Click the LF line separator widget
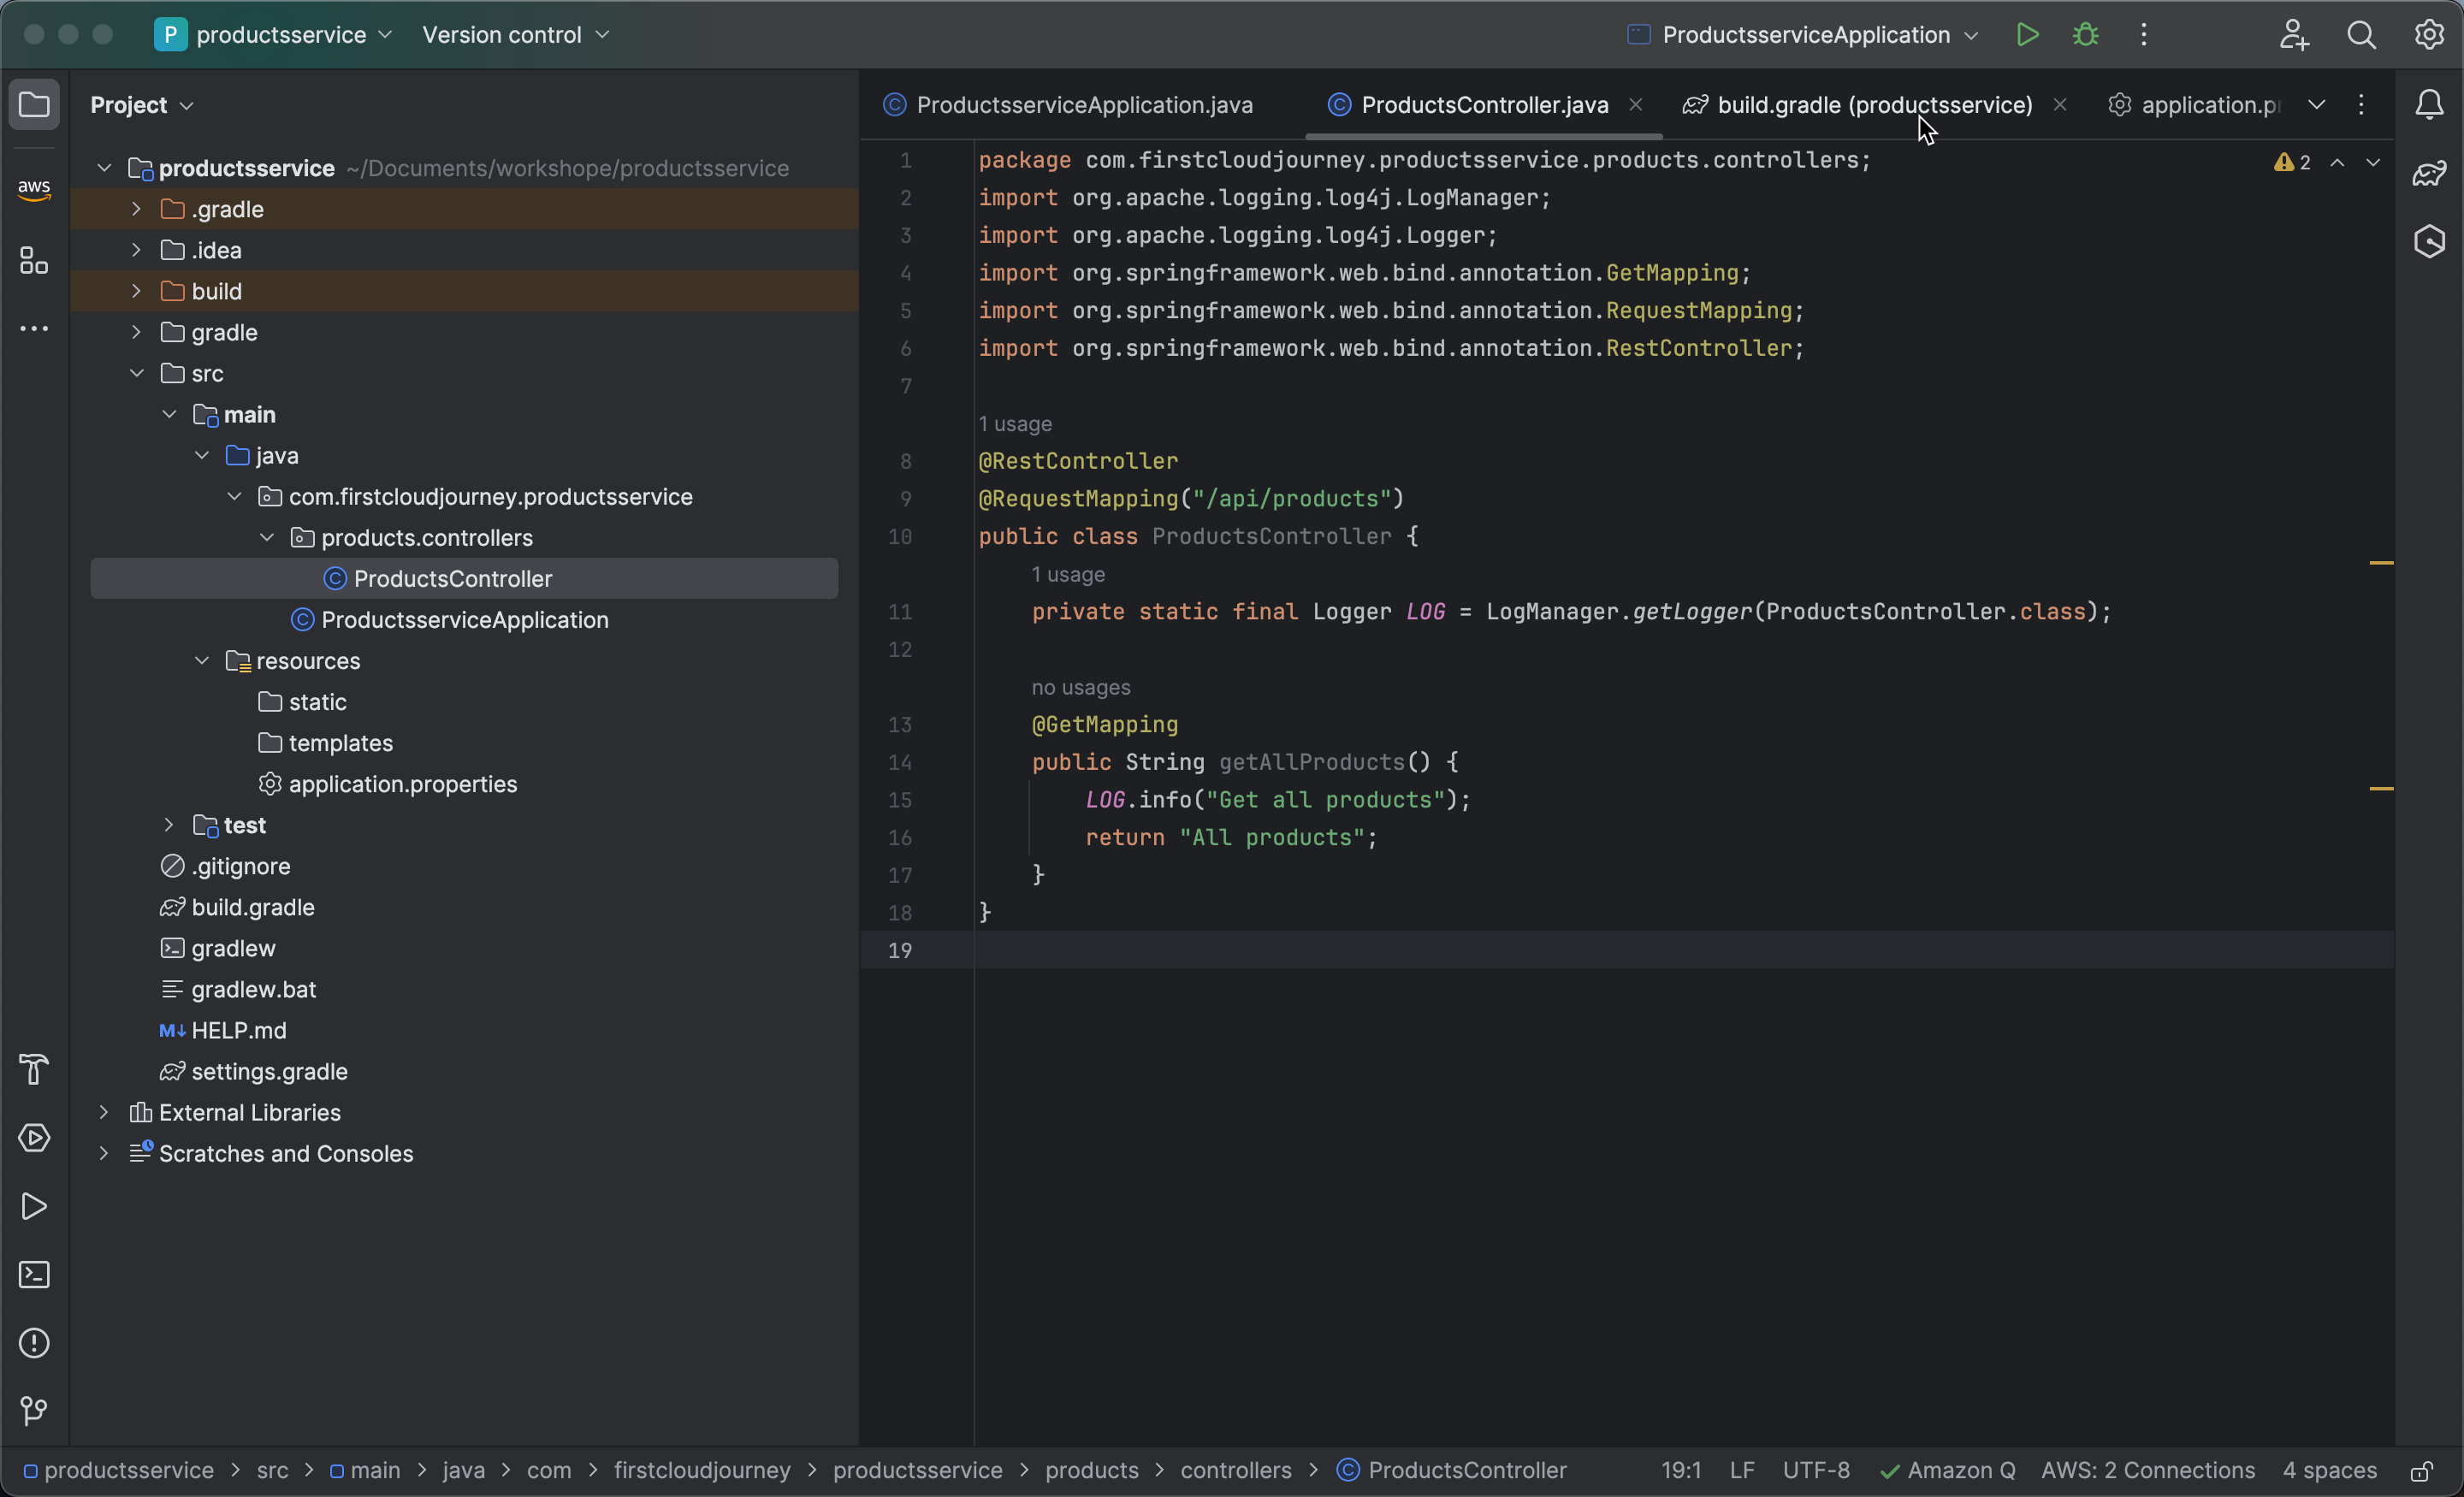The height and width of the screenshot is (1497, 2464). 1742,1471
